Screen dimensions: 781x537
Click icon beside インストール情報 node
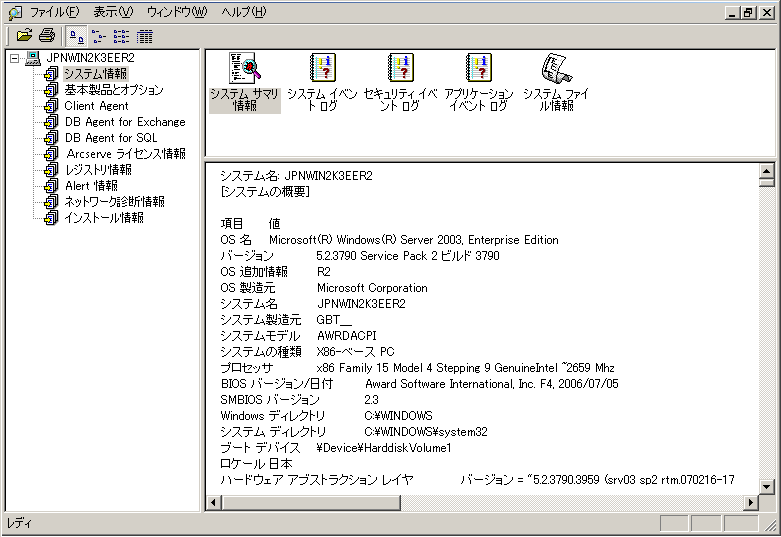[51, 218]
